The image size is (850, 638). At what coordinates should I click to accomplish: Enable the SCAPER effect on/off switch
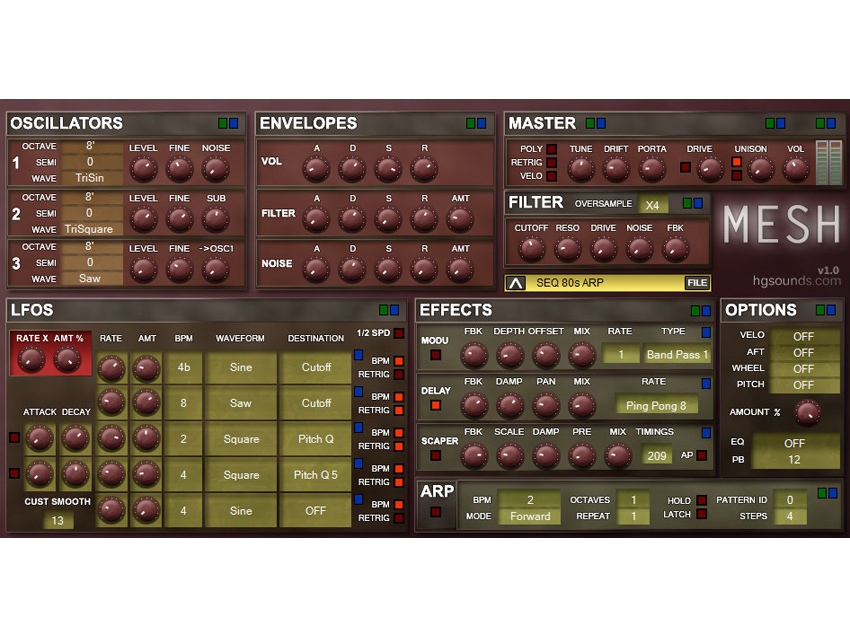pos(435,455)
